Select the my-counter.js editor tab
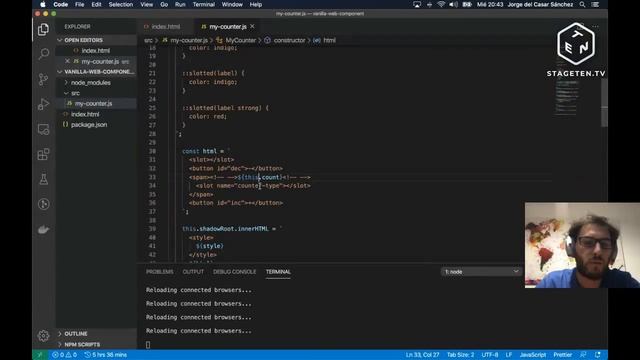The height and width of the screenshot is (360, 640). click(228, 27)
